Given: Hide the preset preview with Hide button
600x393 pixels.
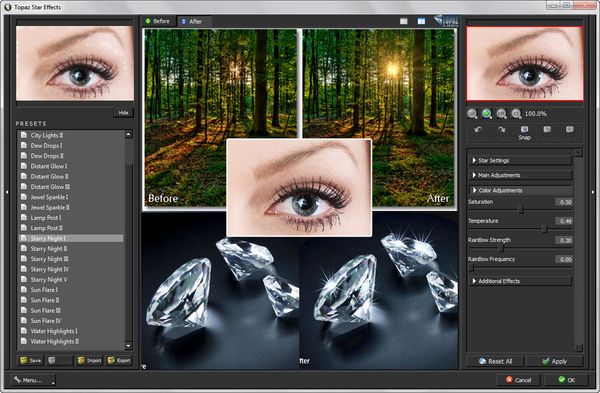Looking at the screenshot, I should pos(123,113).
